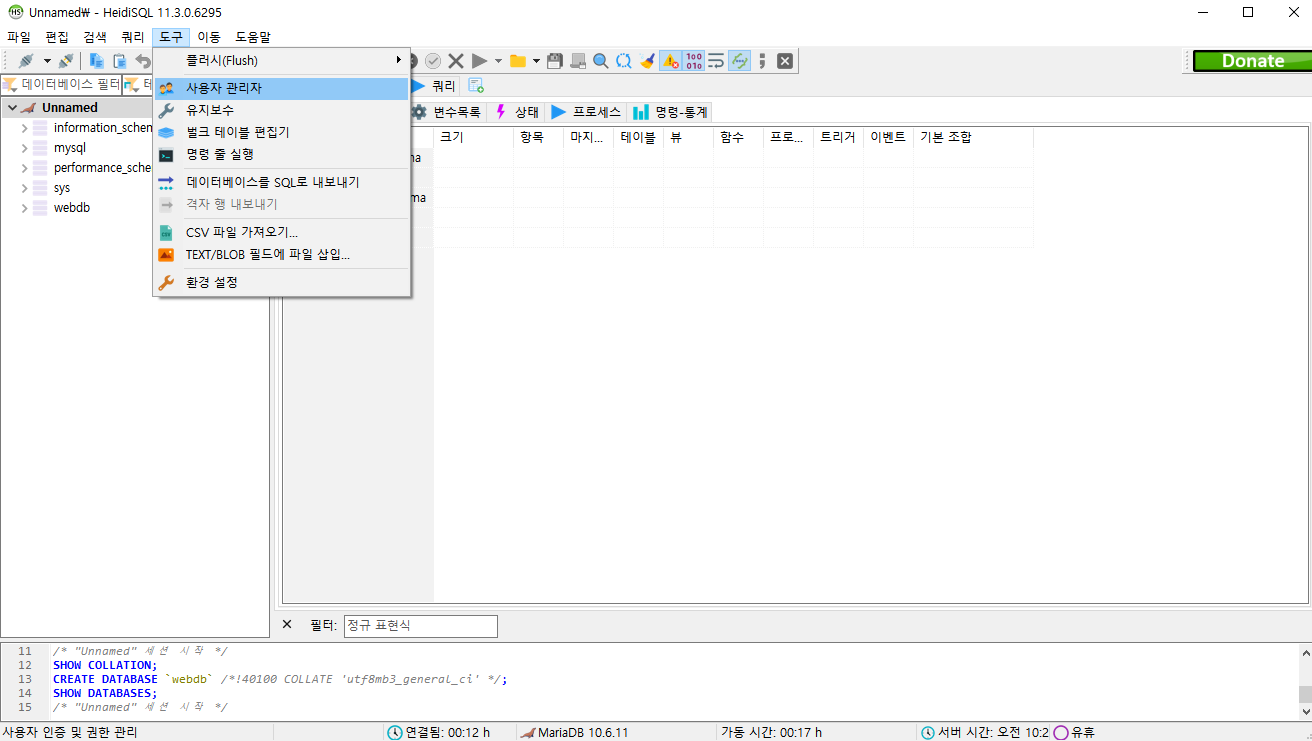The width and height of the screenshot is (1312, 741).
Task: Click the disconnect session icon
Action: pyautogui.click(x=65, y=61)
